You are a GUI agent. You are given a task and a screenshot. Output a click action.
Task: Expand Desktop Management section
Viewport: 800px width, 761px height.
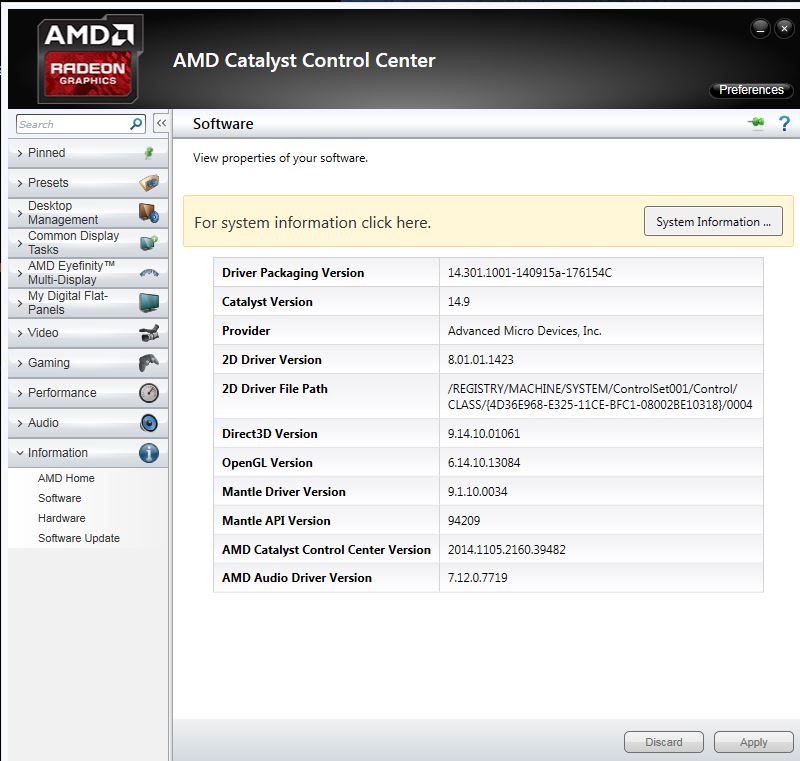pyautogui.click(x=88, y=213)
